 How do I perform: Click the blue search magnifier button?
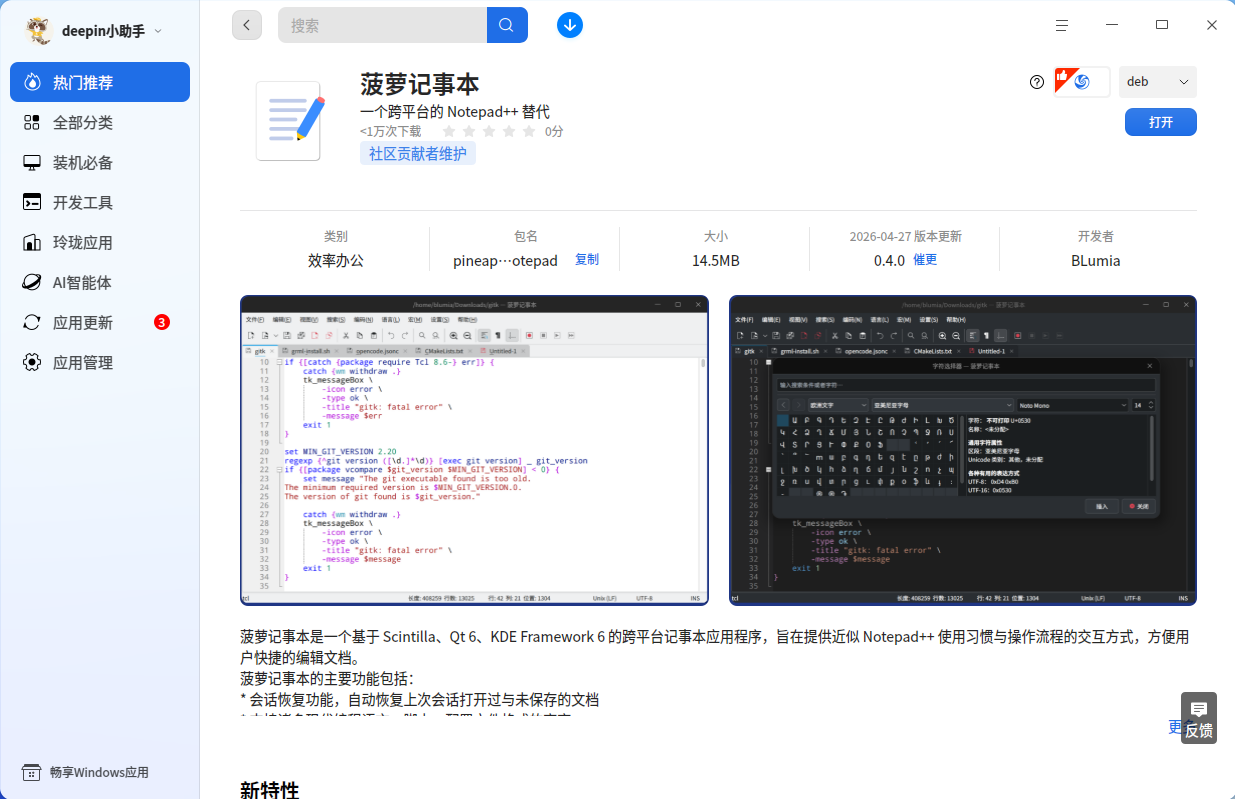[507, 25]
